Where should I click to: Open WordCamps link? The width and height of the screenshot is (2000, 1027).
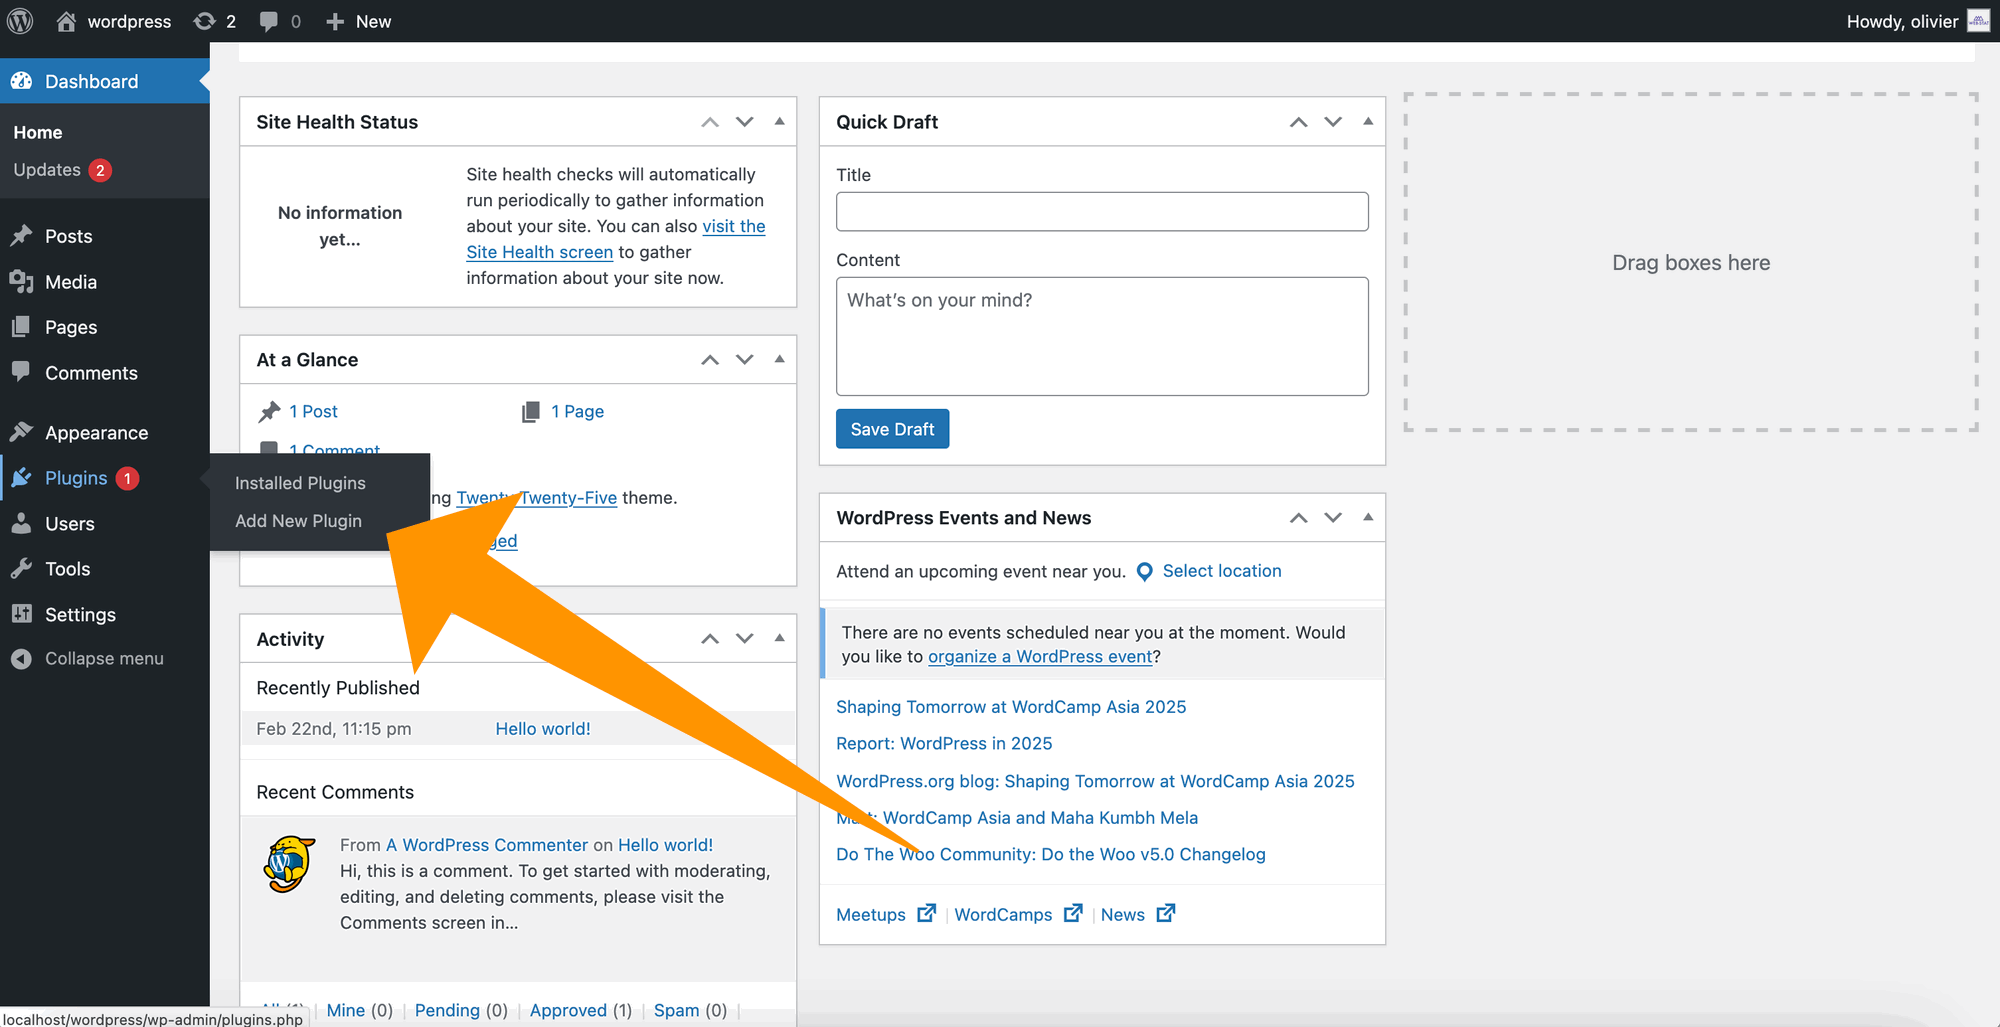[1003, 915]
